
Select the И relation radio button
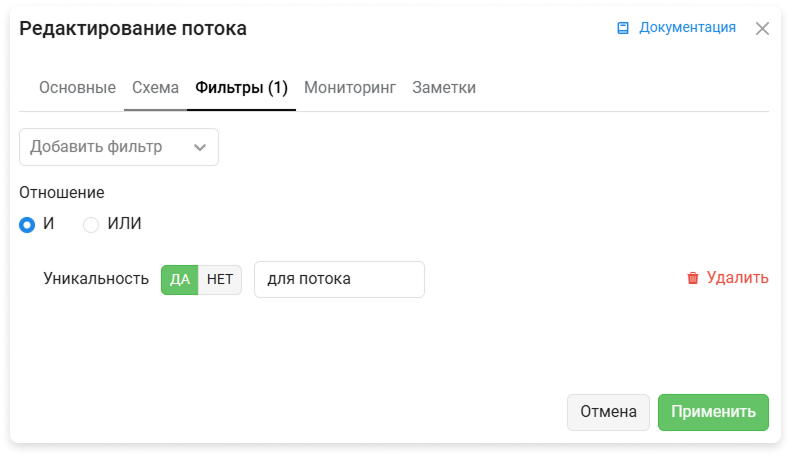tap(27, 224)
